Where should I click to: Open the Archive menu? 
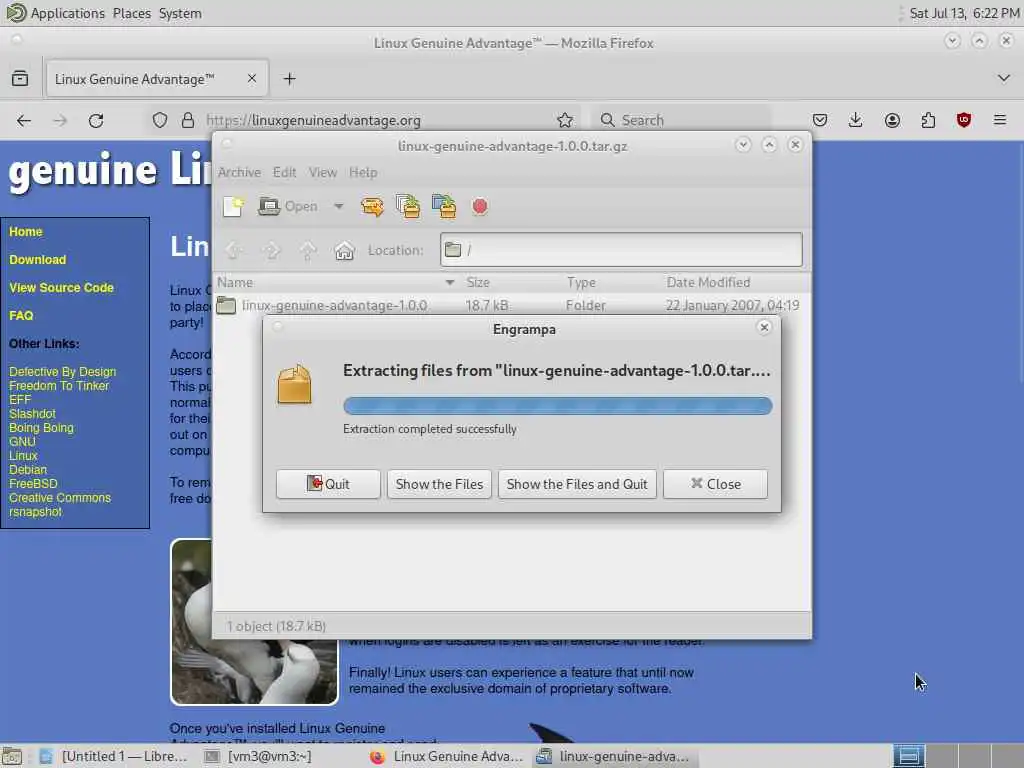click(x=239, y=172)
